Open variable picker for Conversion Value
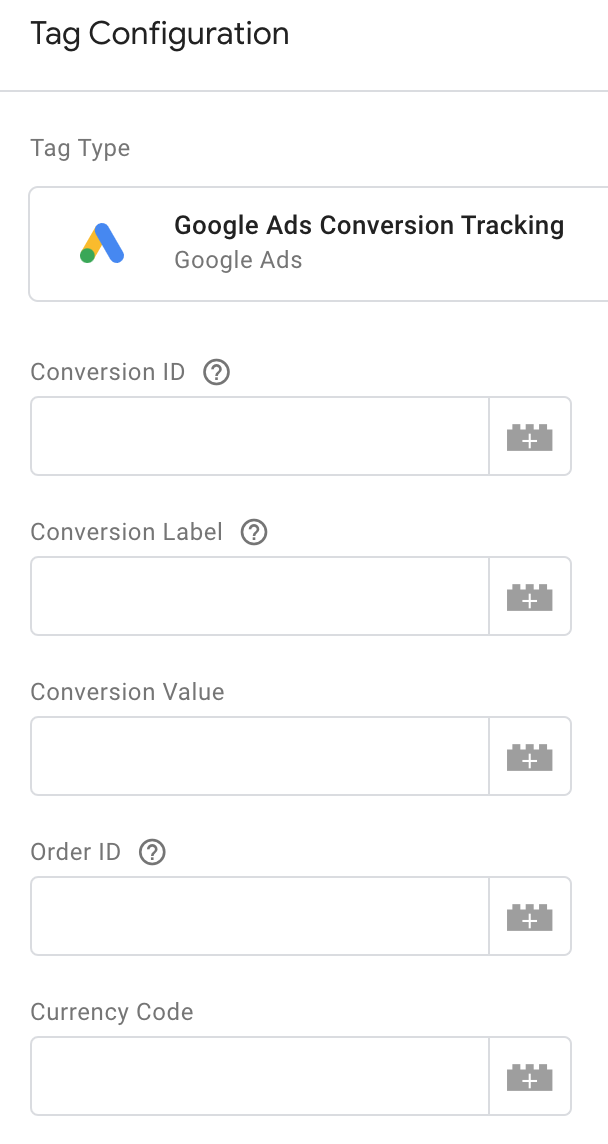Viewport: 608px width, 1144px height. pos(530,757)
